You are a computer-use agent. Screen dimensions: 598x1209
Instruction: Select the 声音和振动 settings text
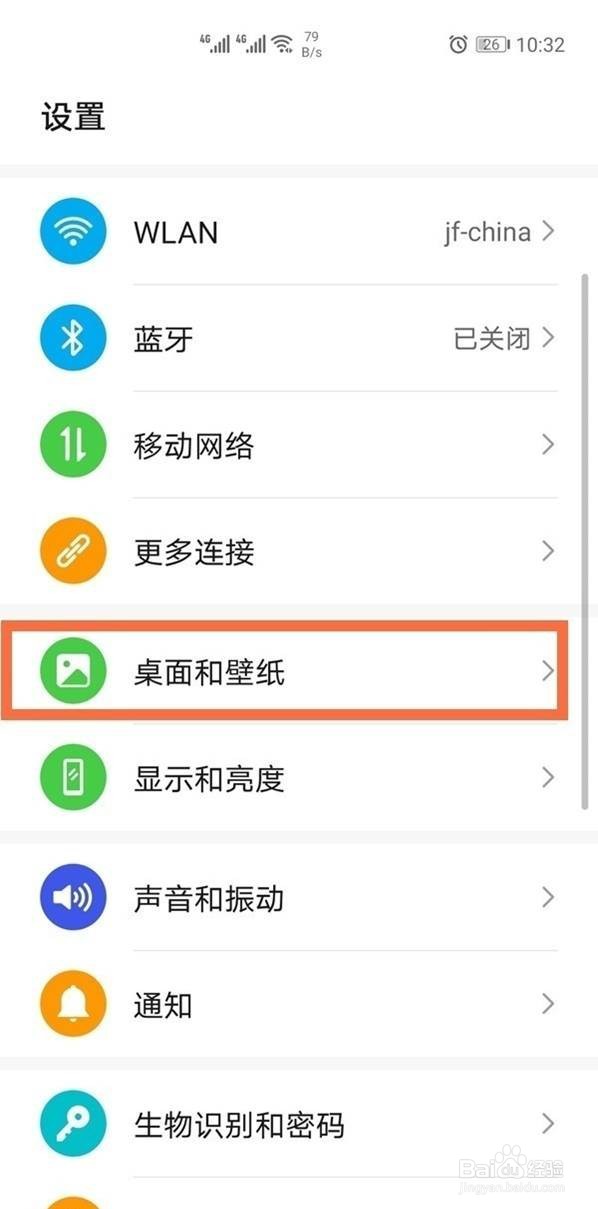tap(209, 899)
